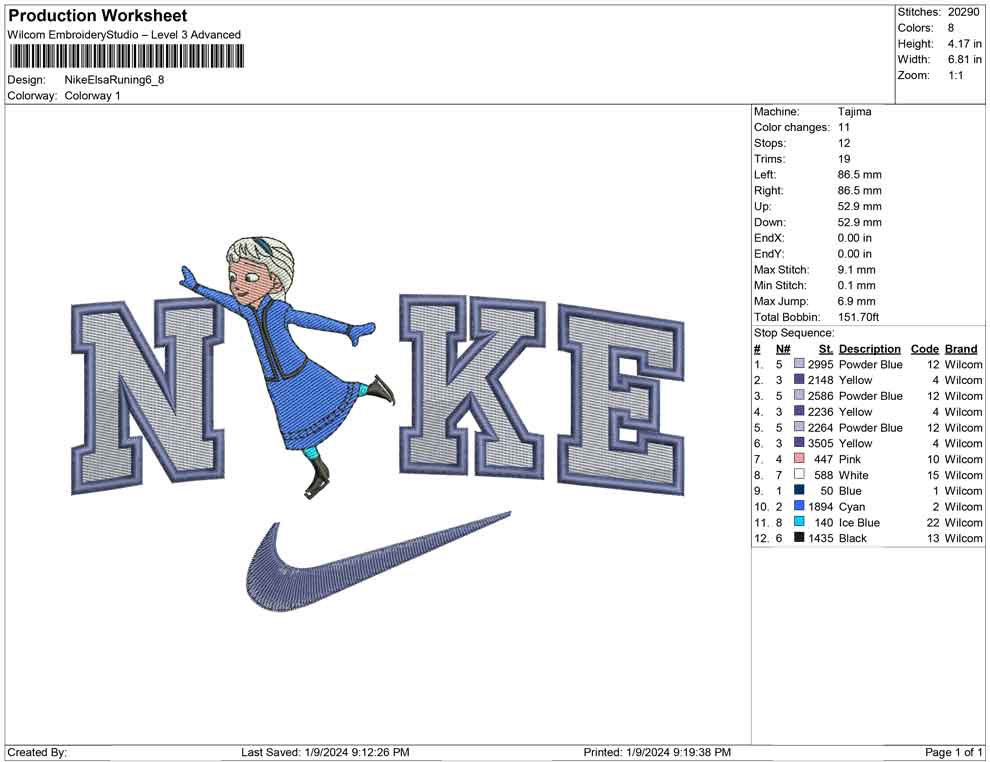Pick the dark Blue swatch in row 9
Viewport: 990px width, 762px height.
799,490
